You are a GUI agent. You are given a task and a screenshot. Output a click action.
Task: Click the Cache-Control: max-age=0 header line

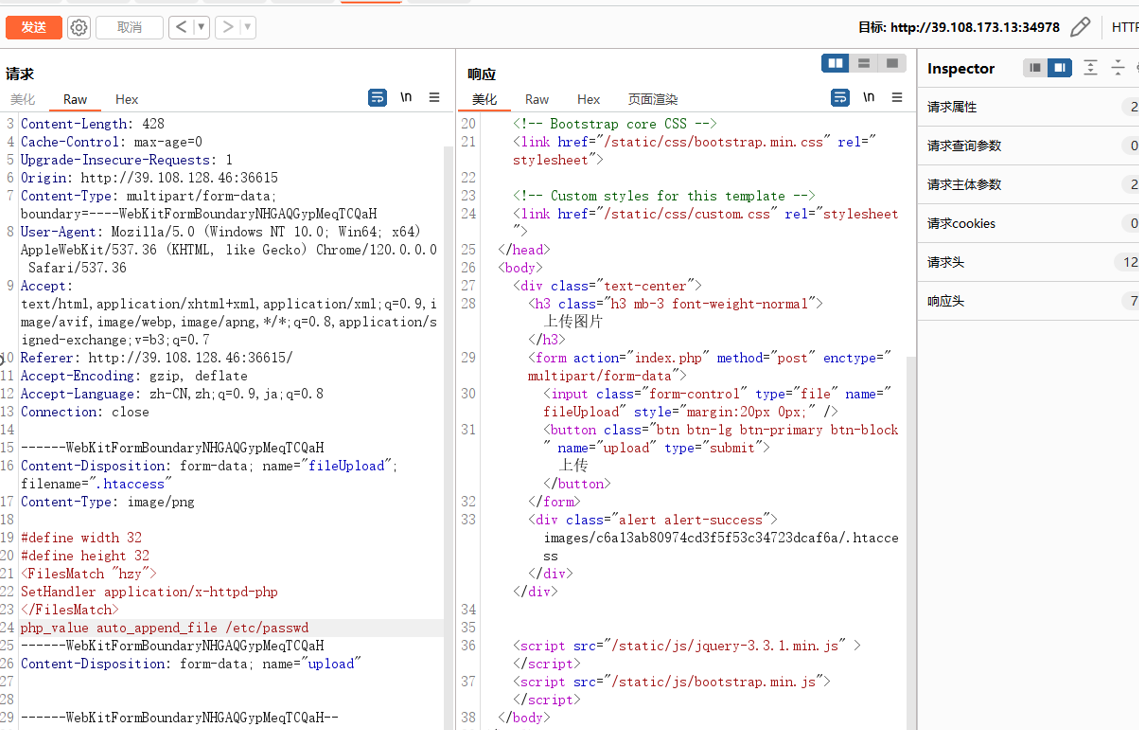[111, 142]
